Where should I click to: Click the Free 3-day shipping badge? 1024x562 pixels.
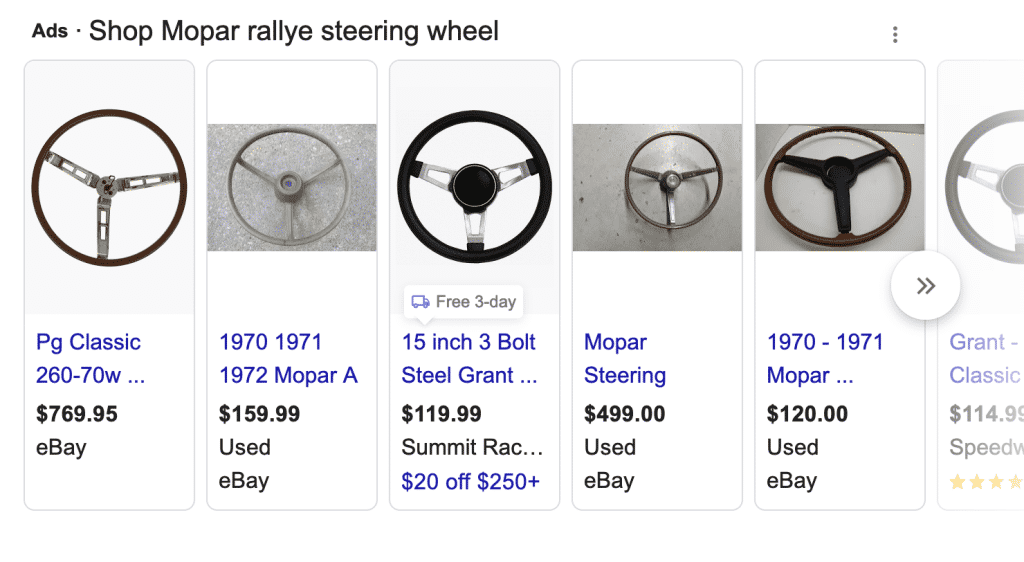pyautogui.click(x=465, y=301)
